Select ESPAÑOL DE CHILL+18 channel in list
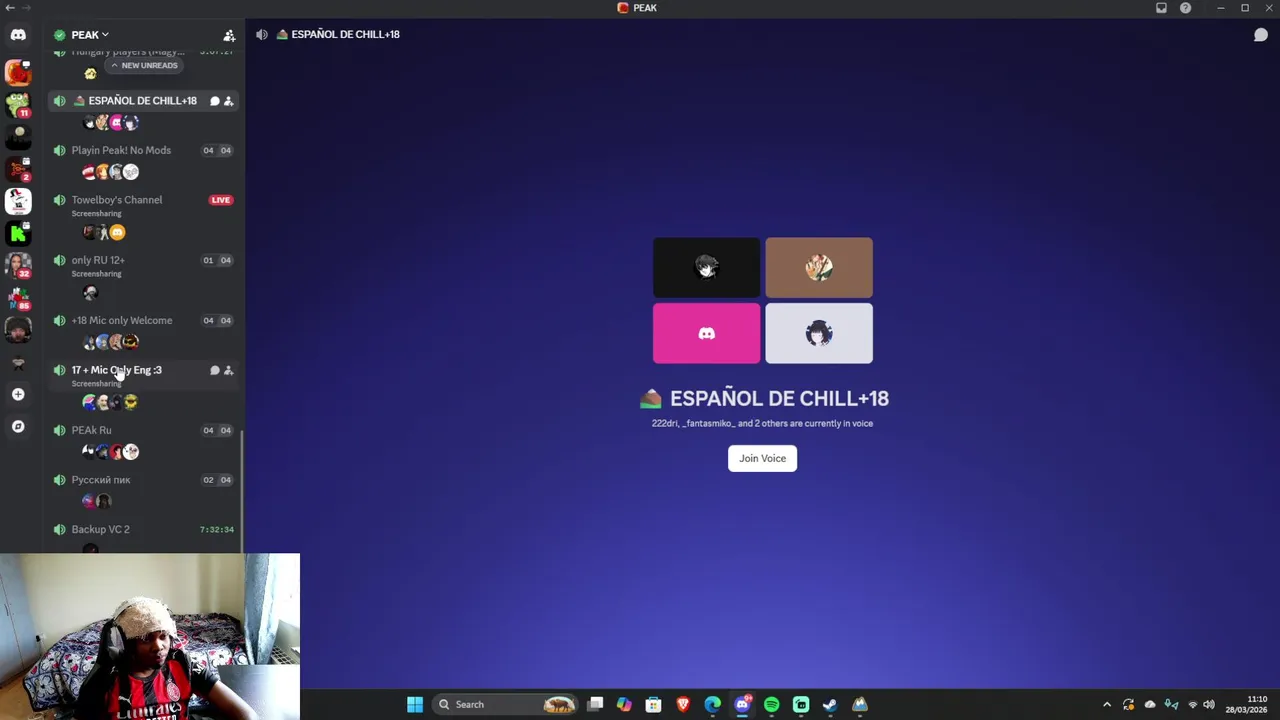Image resolution: width=1280 pixels, height=720 pixels. coord(144,101)
